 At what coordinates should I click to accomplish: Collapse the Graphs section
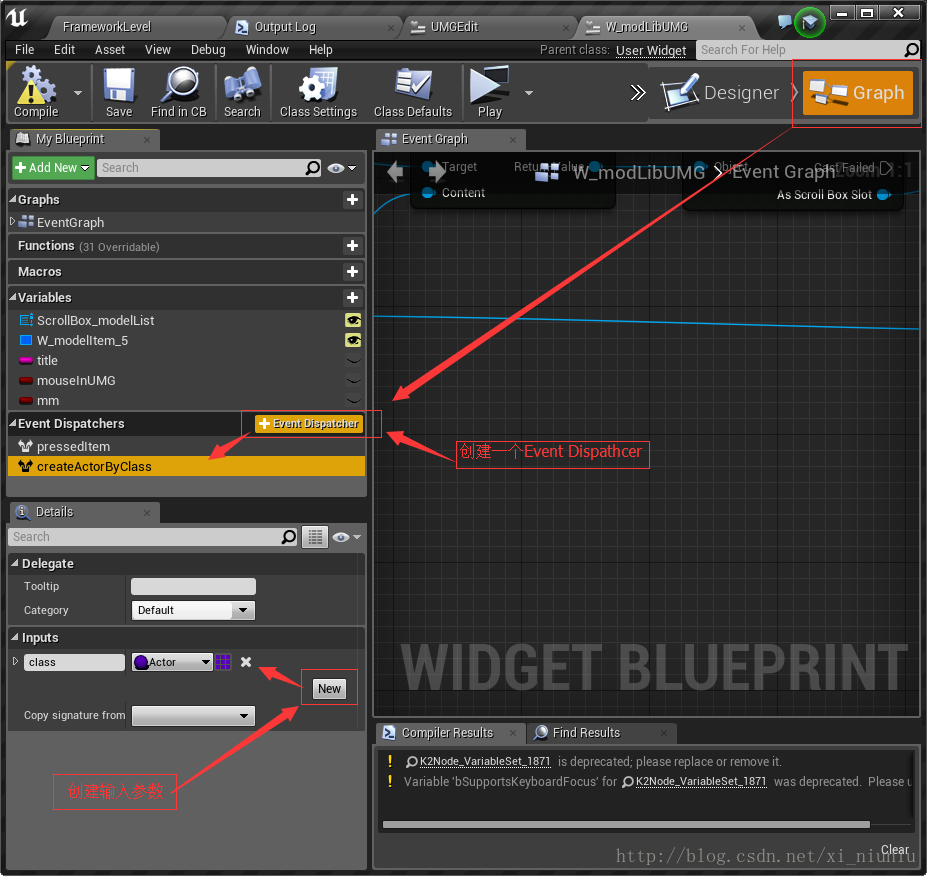[12, 199]
